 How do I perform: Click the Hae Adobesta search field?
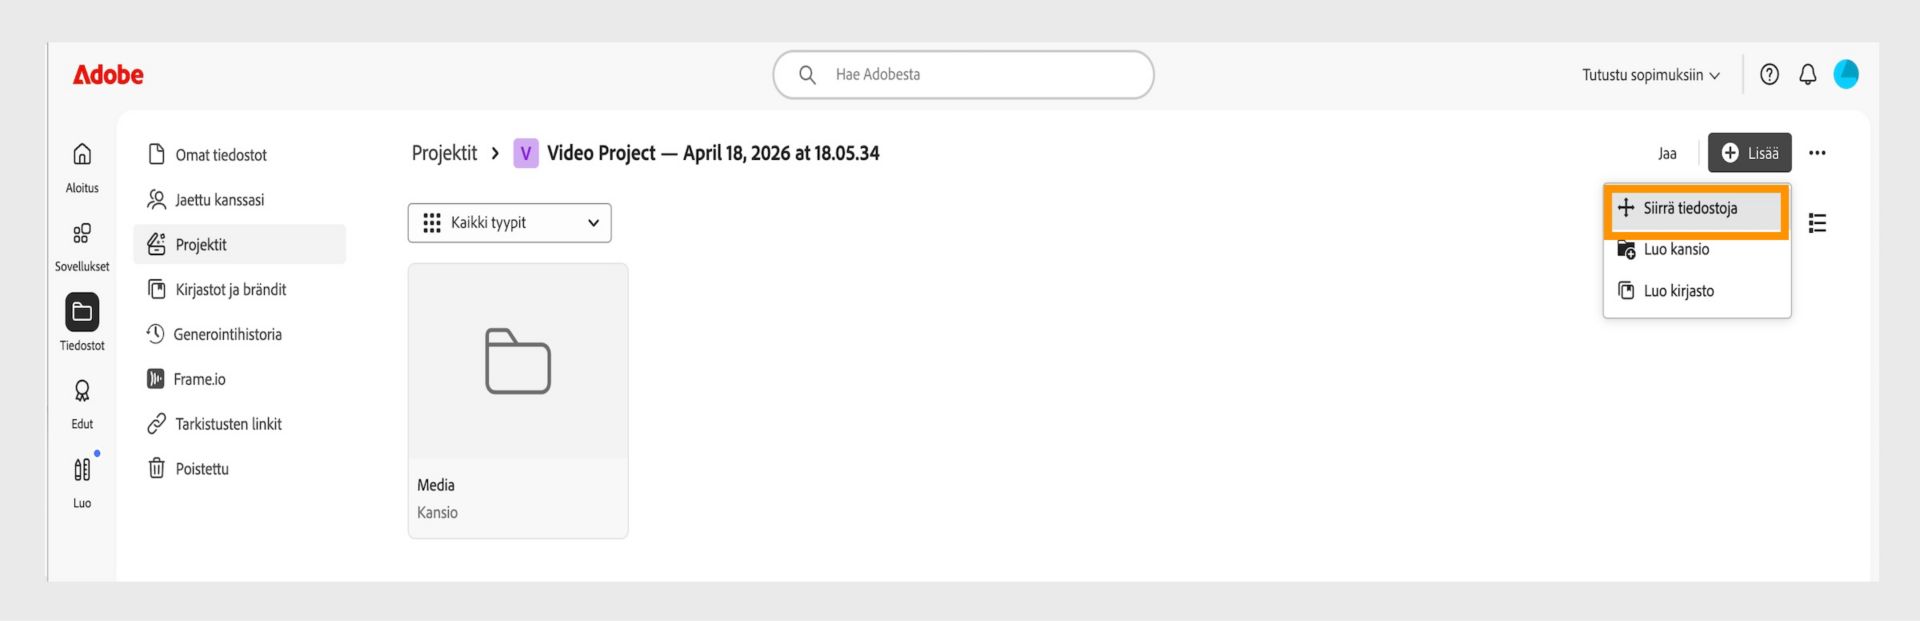pyautogui.click(x=963, y=75)
